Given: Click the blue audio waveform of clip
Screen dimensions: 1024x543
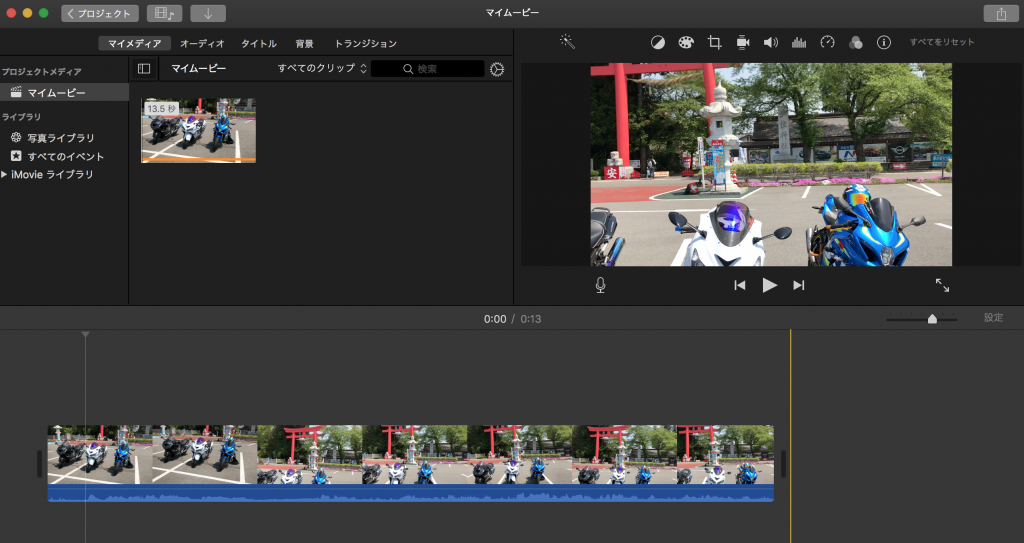Looking at the screenshot, I should coord(411,493).
